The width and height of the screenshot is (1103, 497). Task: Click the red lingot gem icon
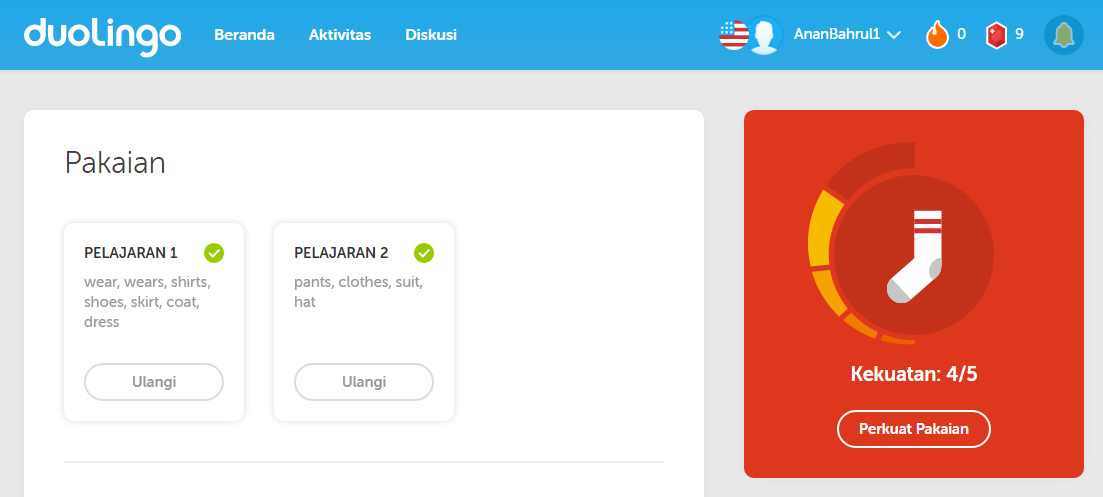(996, 35)
